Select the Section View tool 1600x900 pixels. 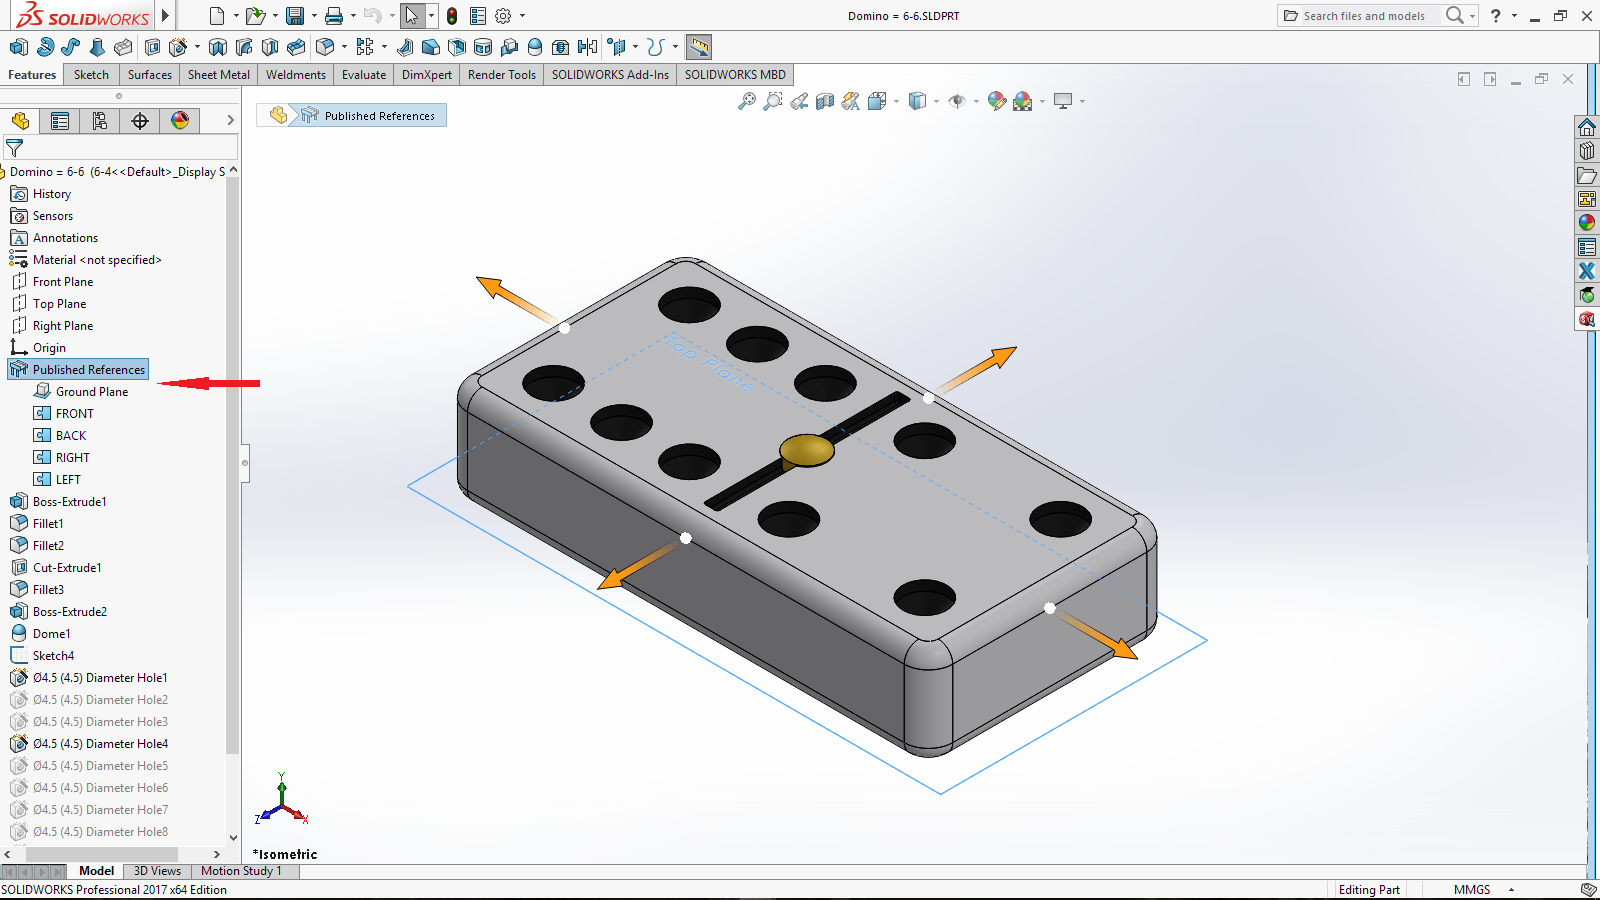(x=825, y=101)
